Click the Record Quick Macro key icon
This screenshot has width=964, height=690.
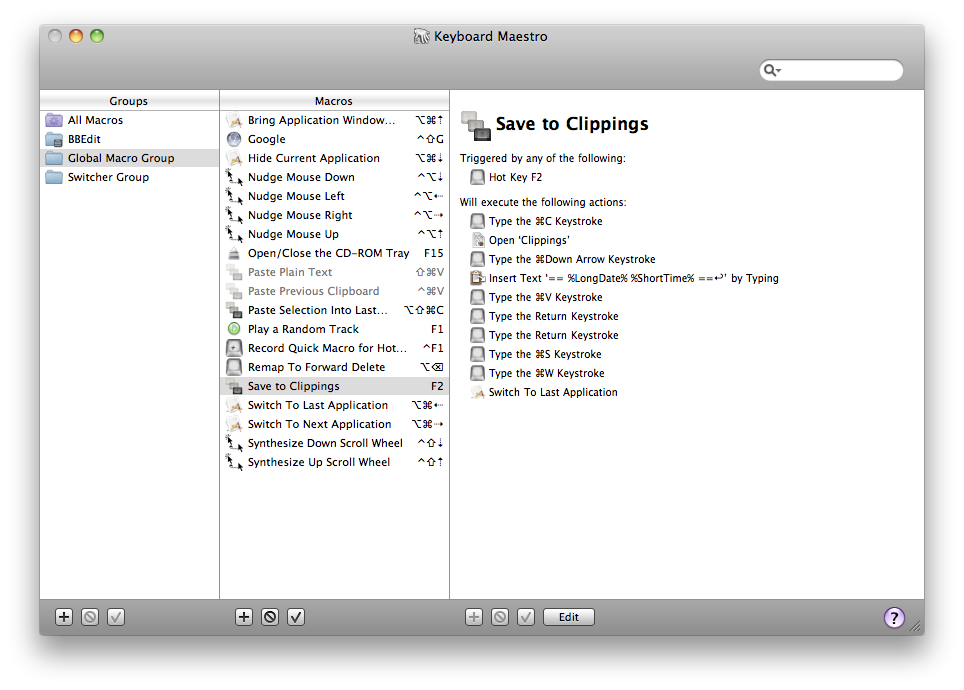point(234,348)
